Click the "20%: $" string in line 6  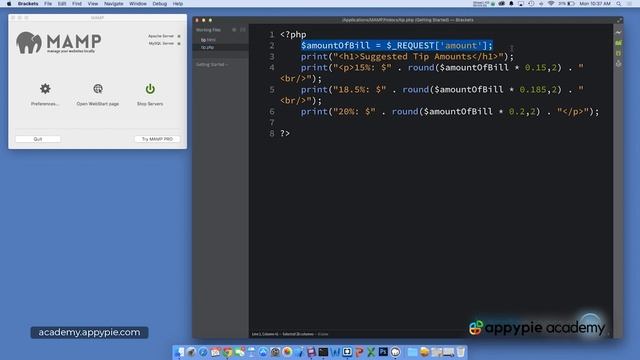(x=354, y=111)
